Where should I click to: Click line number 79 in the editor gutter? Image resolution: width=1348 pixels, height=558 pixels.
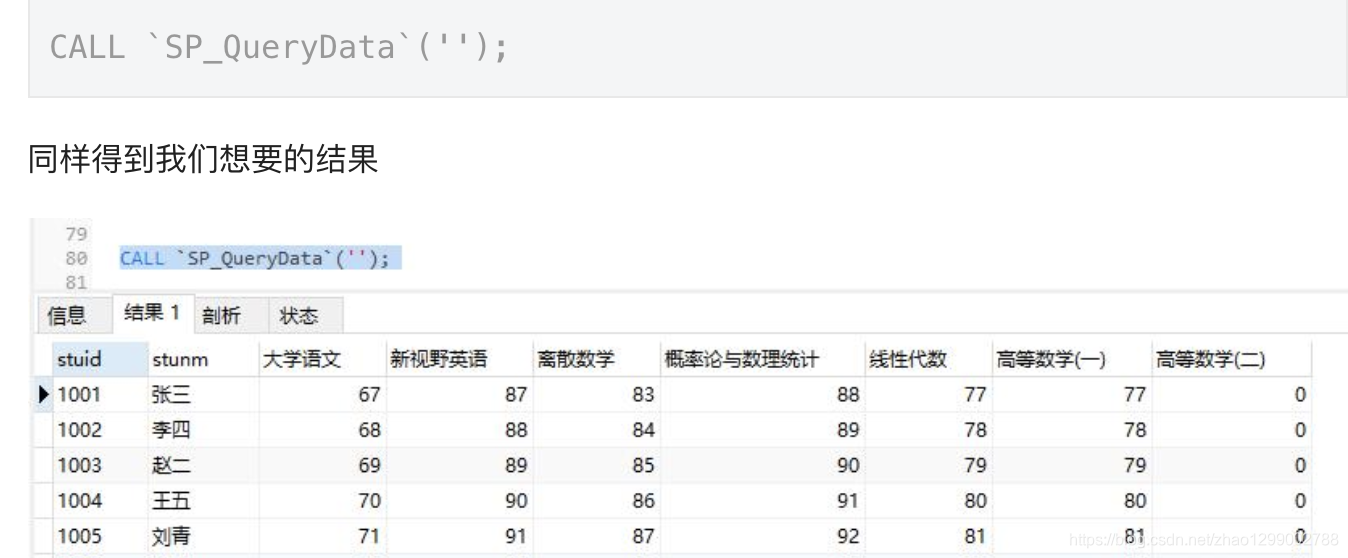[76, 234]
